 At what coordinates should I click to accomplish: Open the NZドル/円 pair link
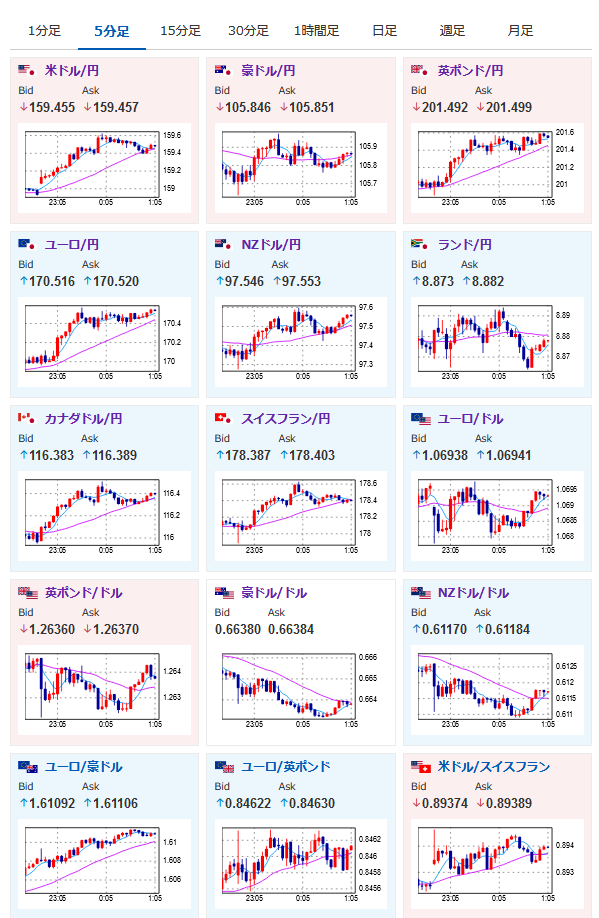point(271,245)
